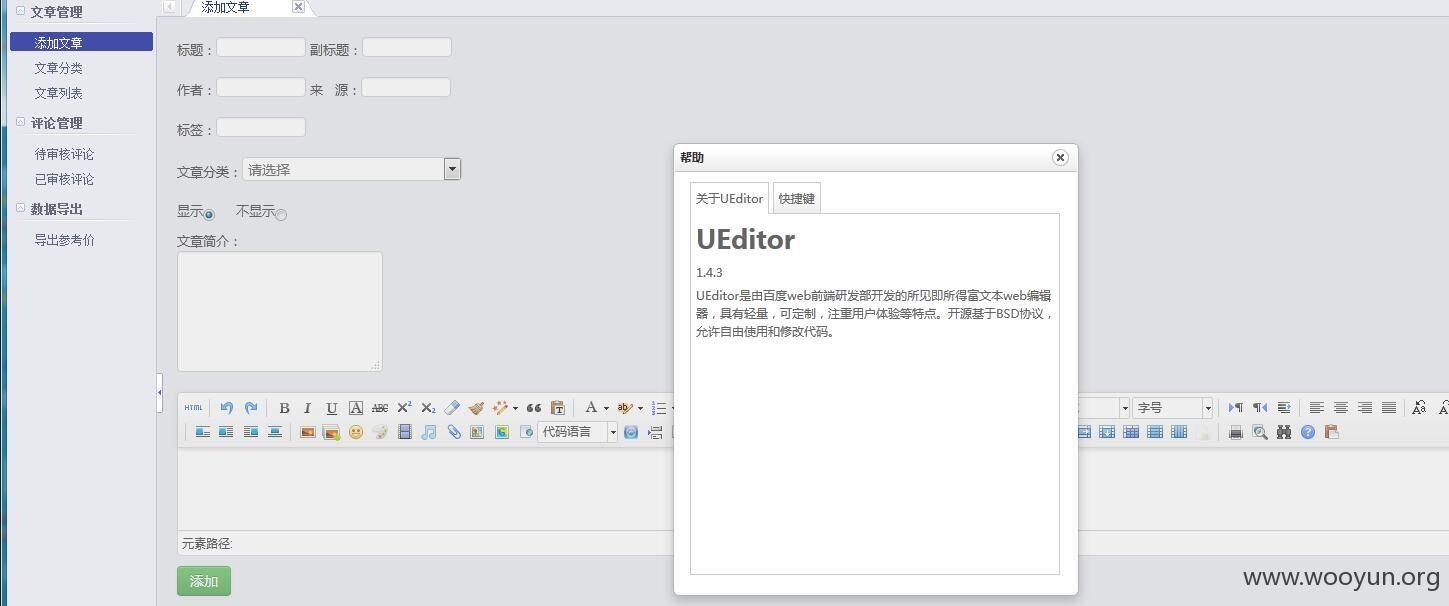The image size is (1449, 606).
Task: Attach file with paperclip icon
Action: (453, 432)
